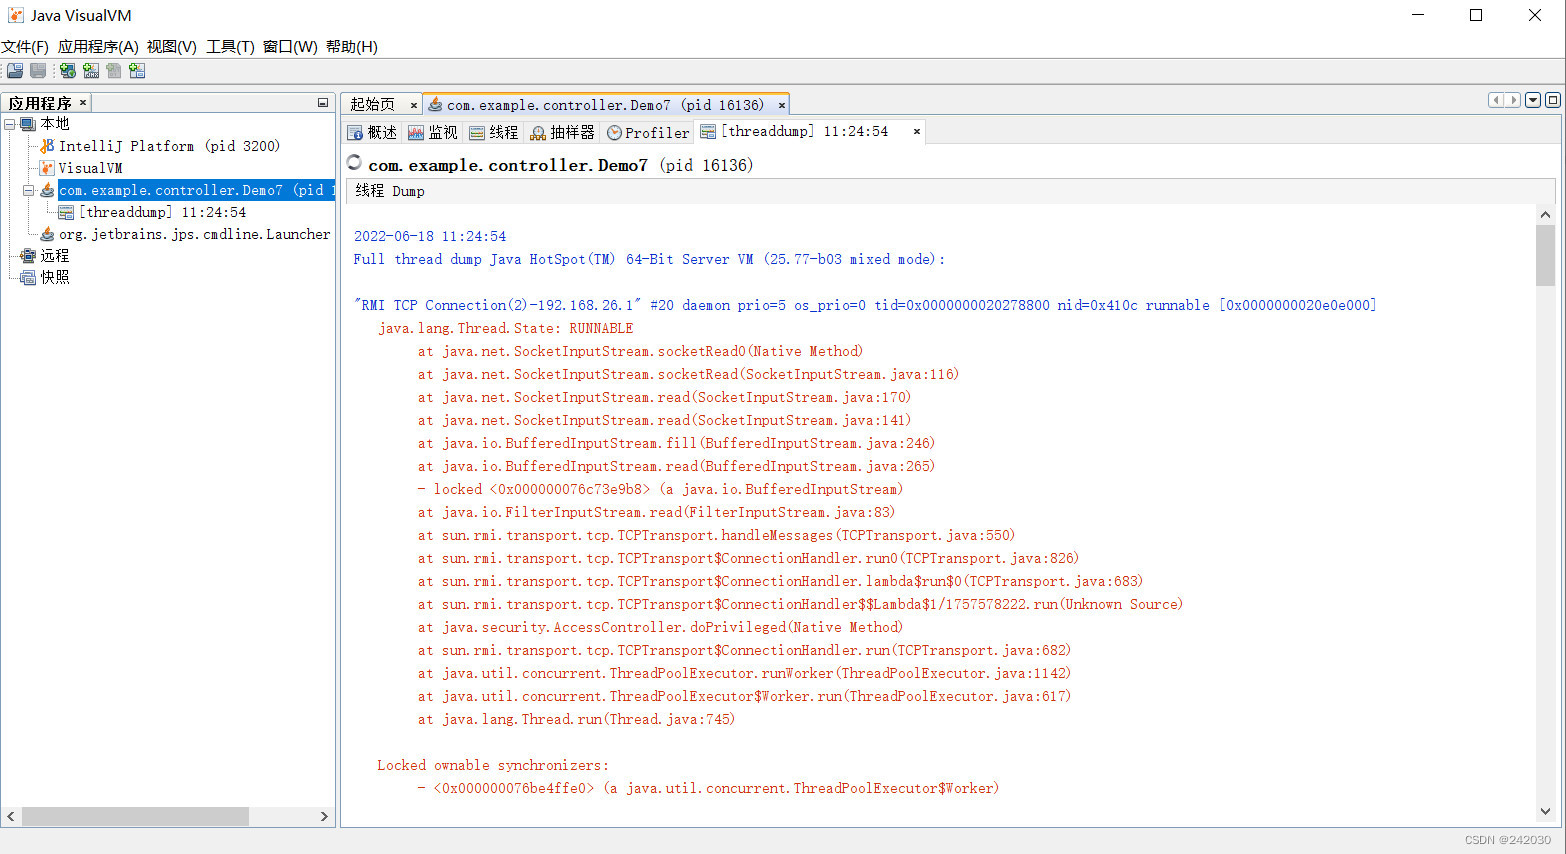Click the 'Full thread dump Java HotSpot' line

(649, 259)
